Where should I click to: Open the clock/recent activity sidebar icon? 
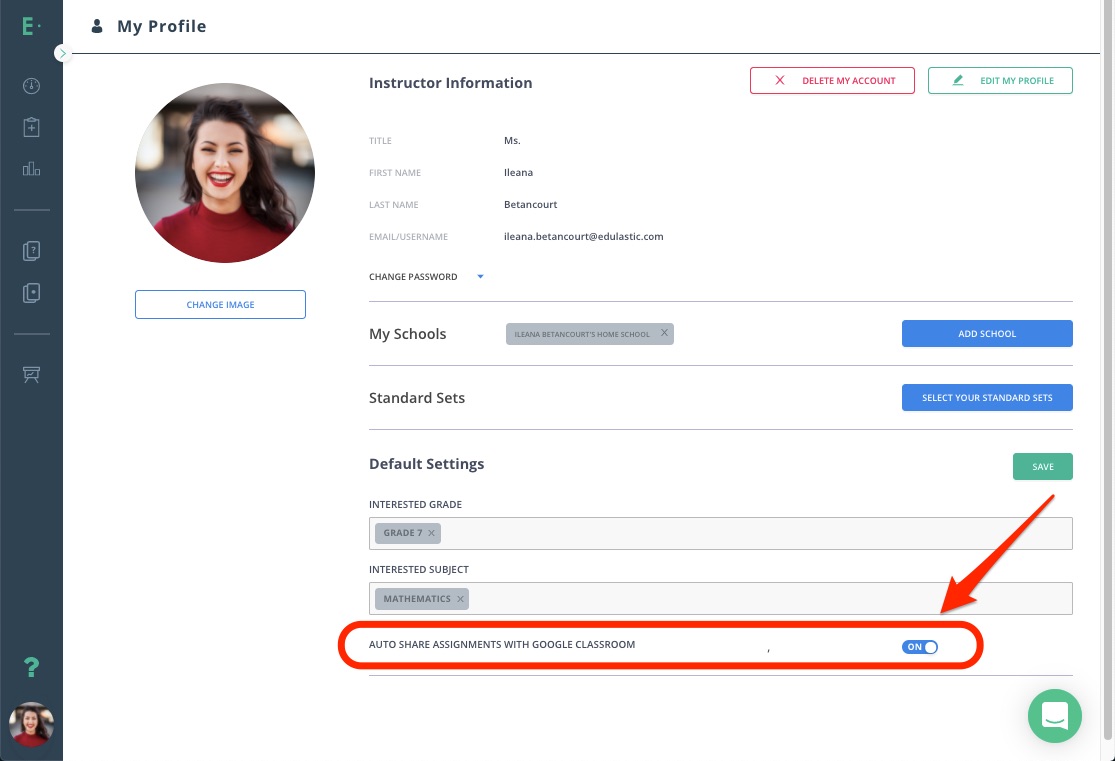tap(31, 86)
